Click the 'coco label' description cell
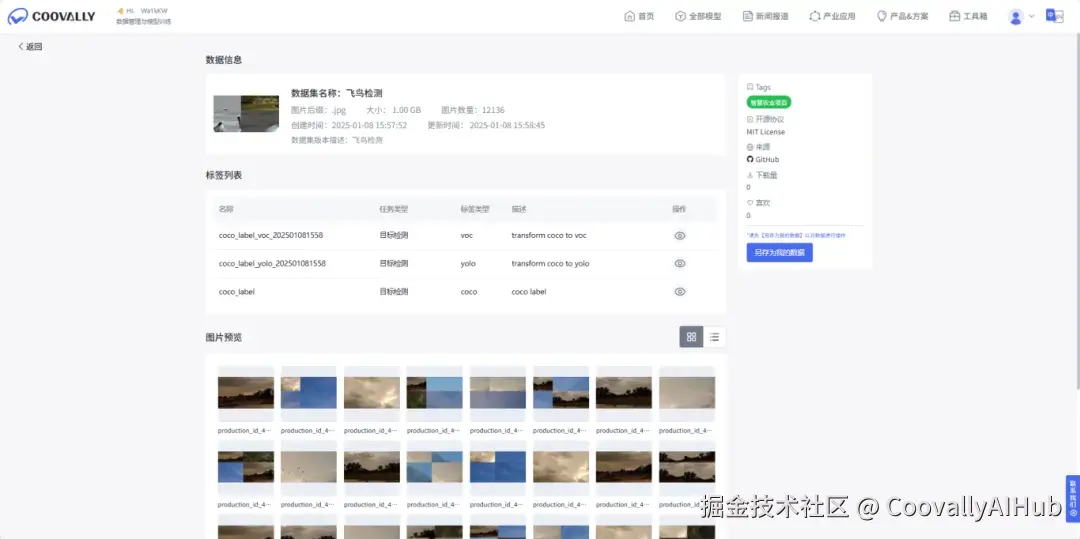This screenshot has height=539, width=1080. (529, 292)
